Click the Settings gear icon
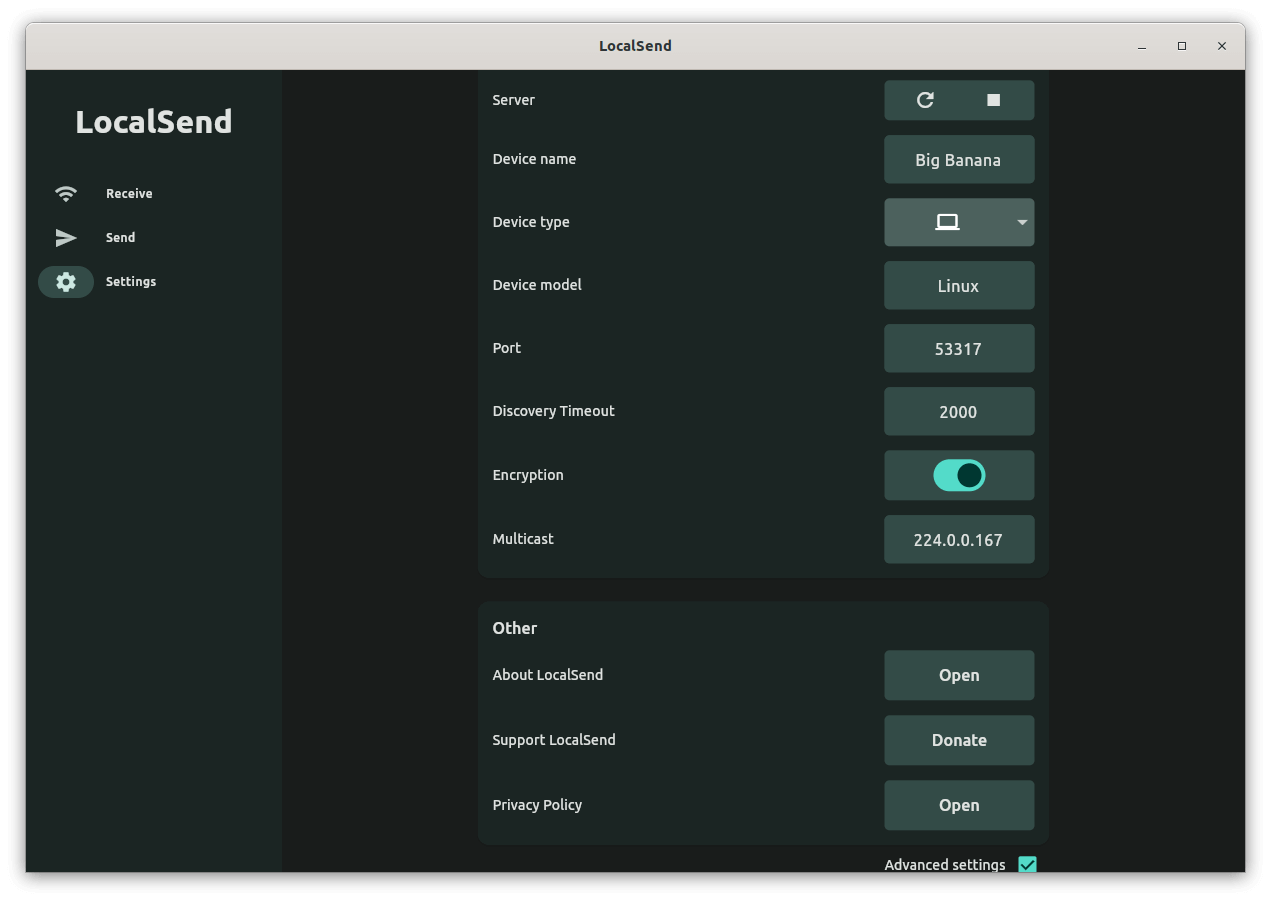The image size is (1271, 901). coord(65,281)
